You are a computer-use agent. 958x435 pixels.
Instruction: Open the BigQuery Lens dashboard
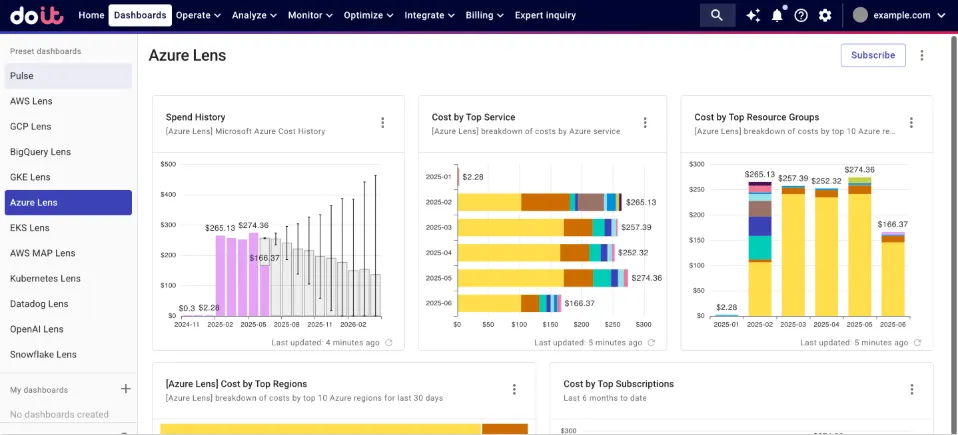coord(68,152)
